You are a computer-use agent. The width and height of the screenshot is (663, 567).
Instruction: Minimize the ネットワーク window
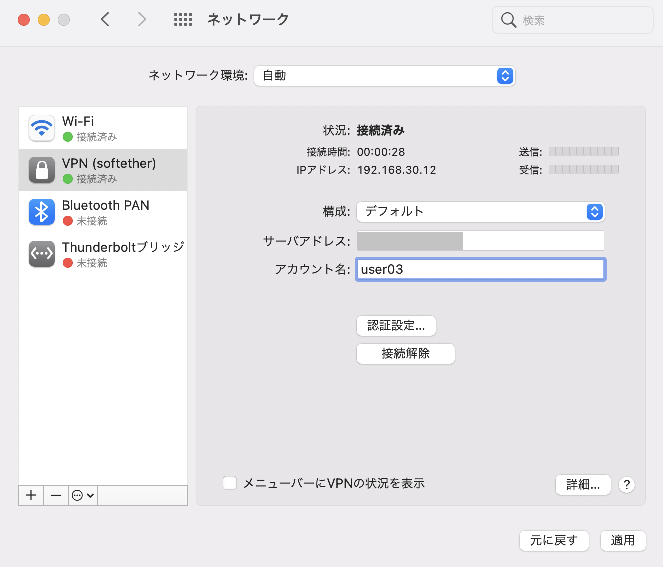[44, 20]
